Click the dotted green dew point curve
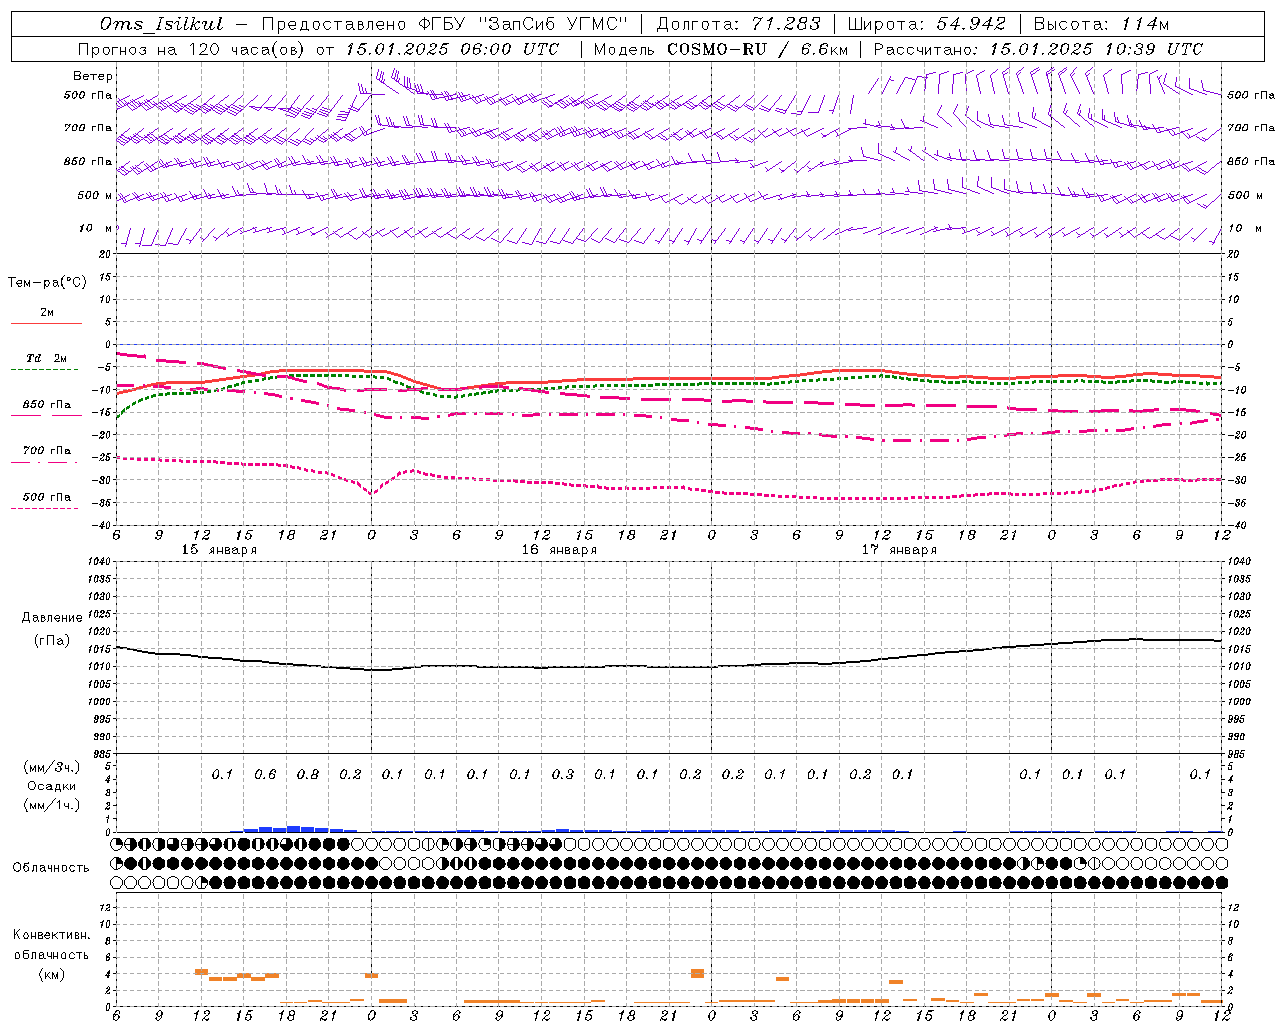Viewport: 1280px width, 1024px height. (x=668, y=384)
